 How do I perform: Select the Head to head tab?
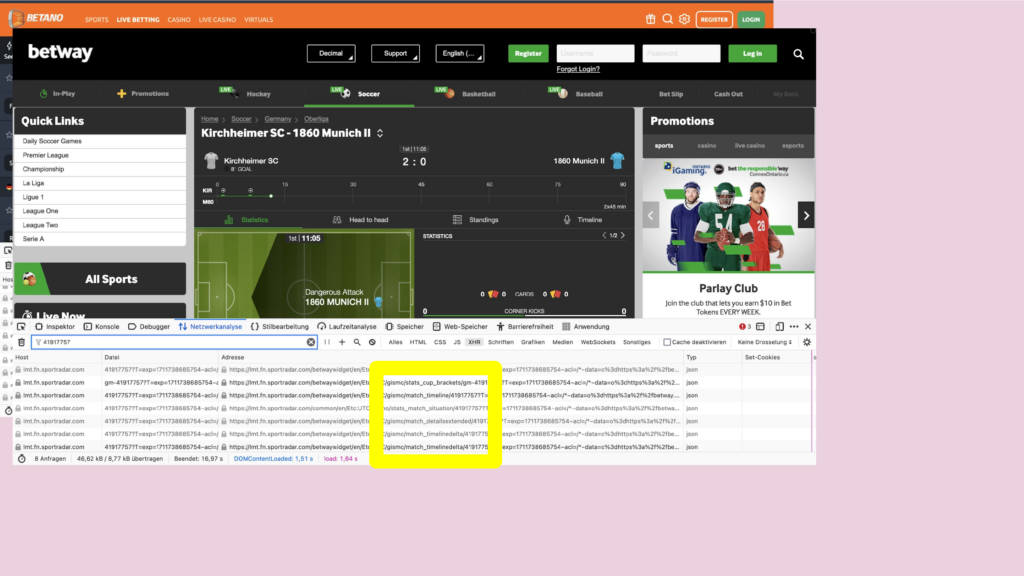point(360,220)
